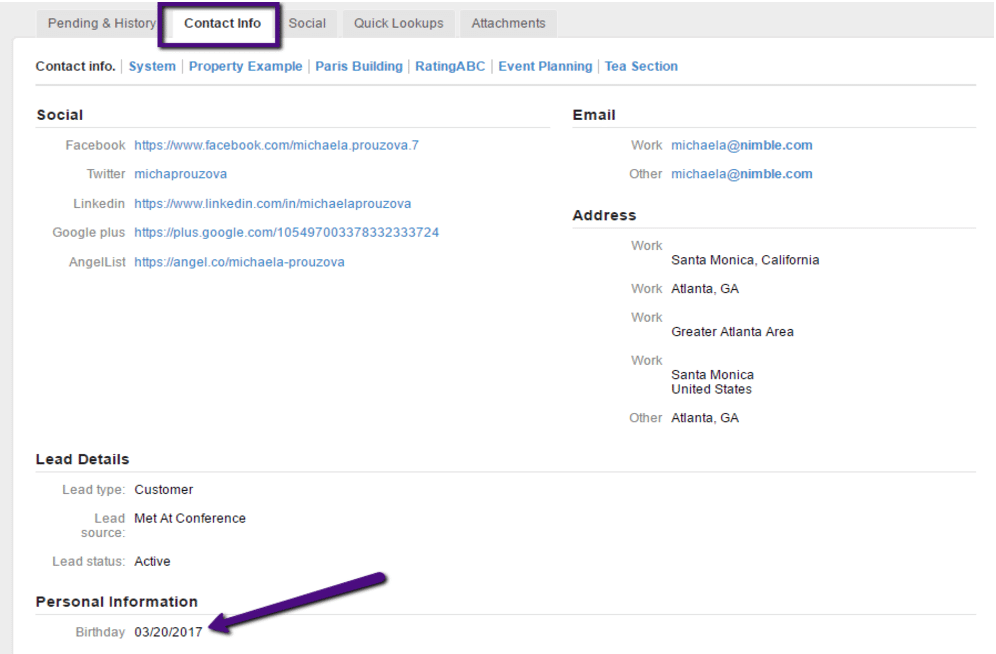Click the Contact info. section label
The height and width of the screenshot is (654, 996).
click(x=75, y=66)
